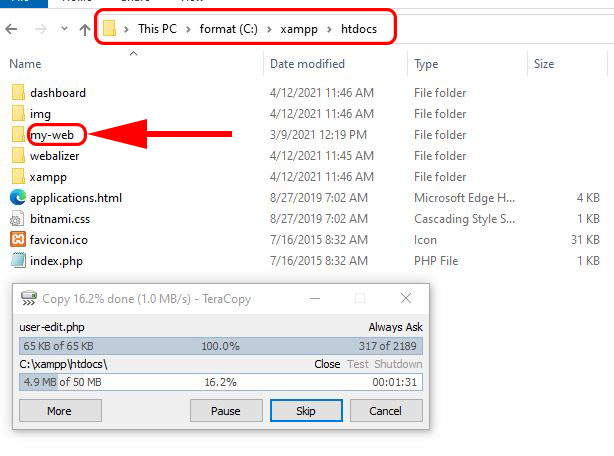The width and height of the screenshot is (614, 456).
Task: Click the folder icon in address bar
Action: coord(109,29)
